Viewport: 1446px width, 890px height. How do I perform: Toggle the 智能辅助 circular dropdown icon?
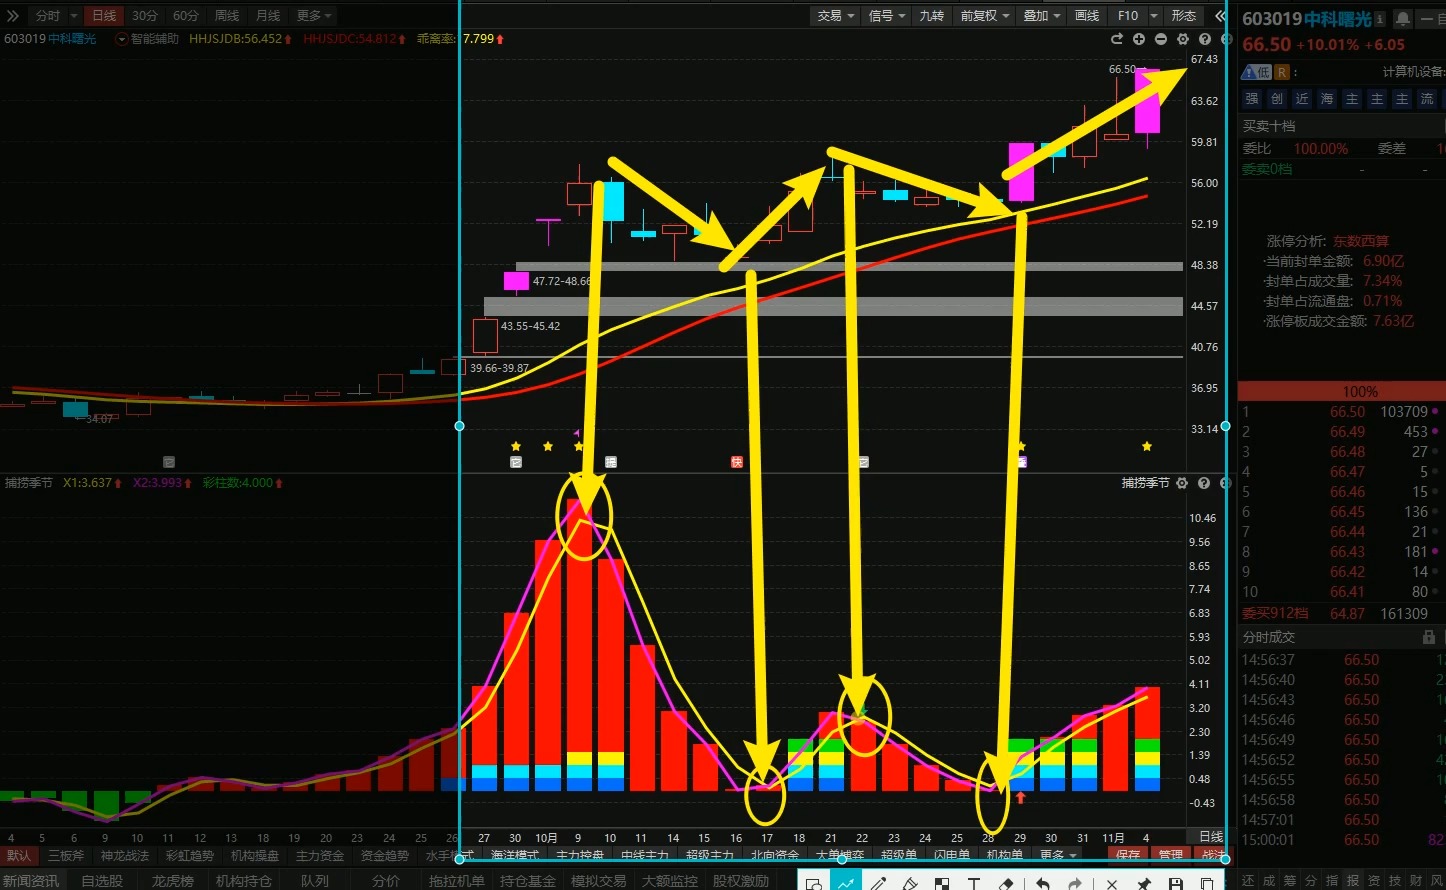point(122,39)
